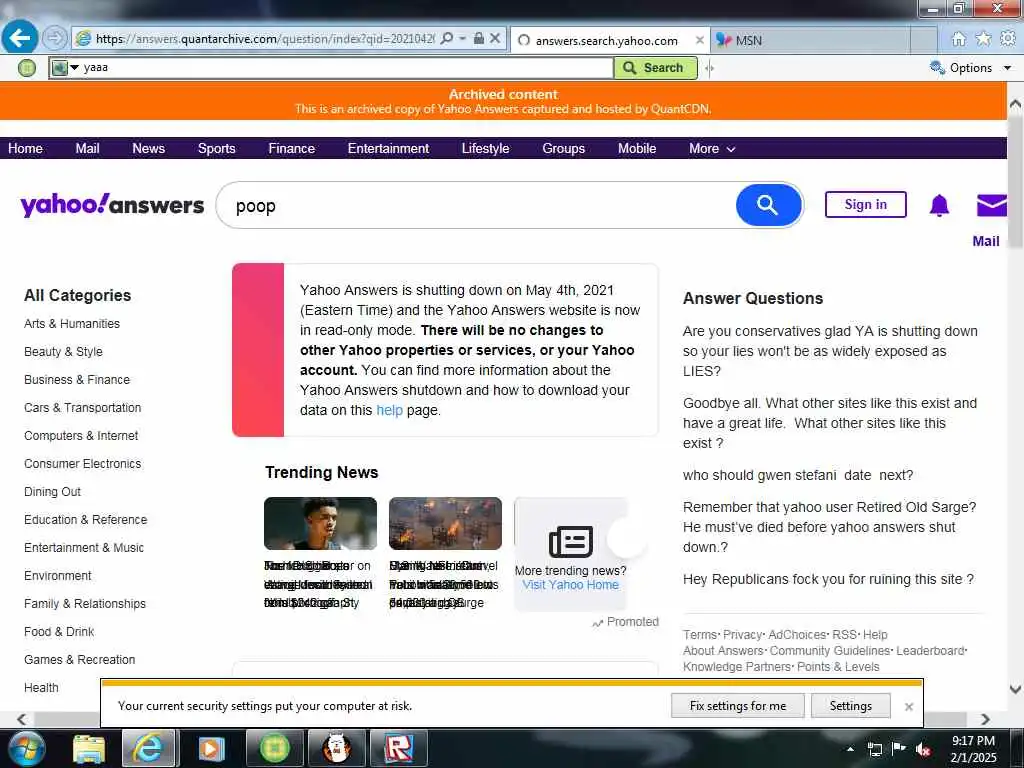
Task: Click the blue Yahoo Answers search button
Action: [x=768, y=205]
